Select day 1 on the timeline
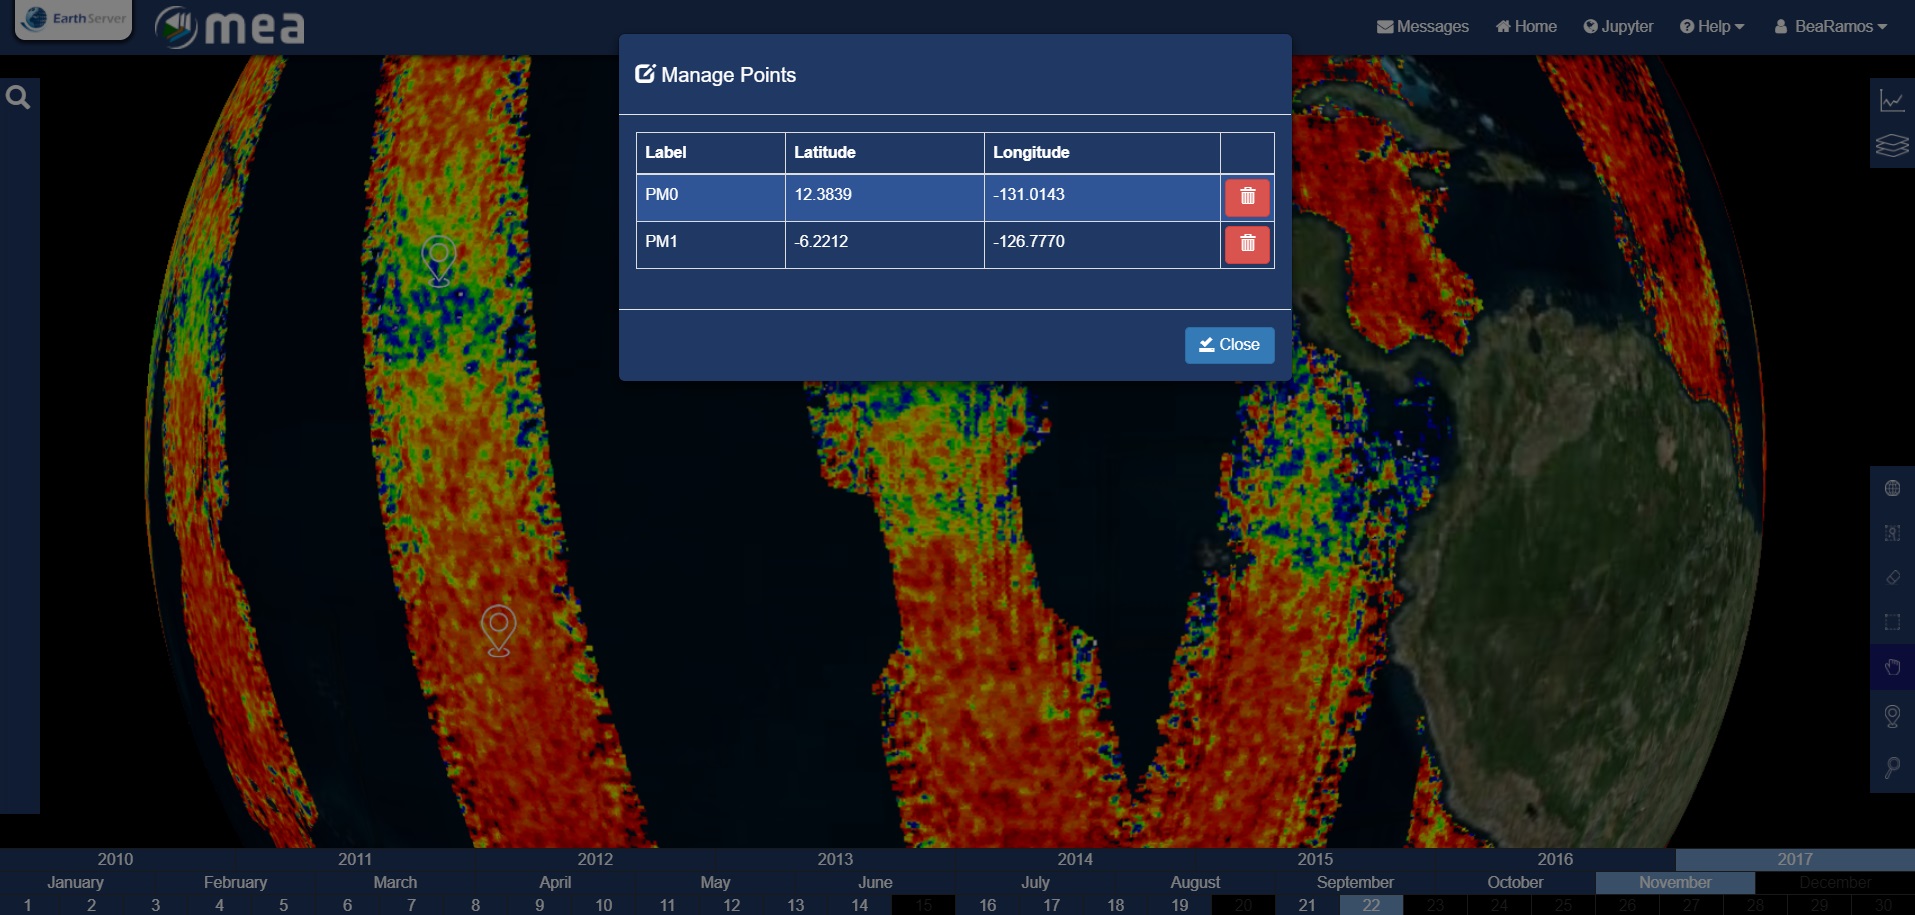The width and height of the screenshot is (1915, 915). click(x=27, y=905)
